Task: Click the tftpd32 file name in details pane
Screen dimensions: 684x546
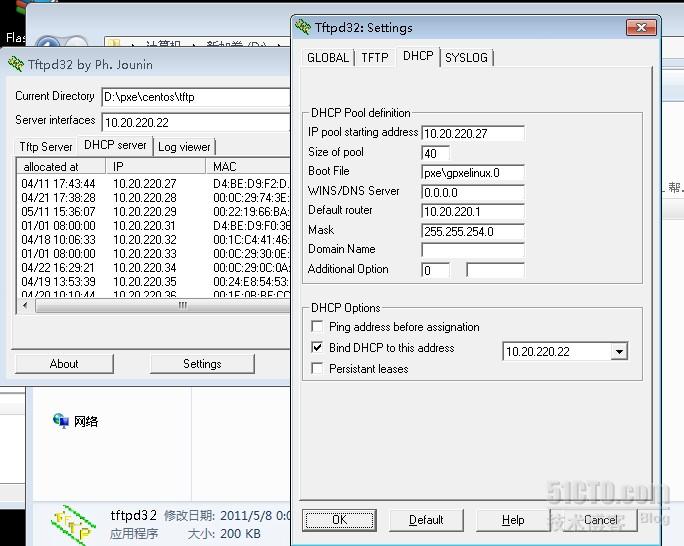Action: click(x=133, y=515)
